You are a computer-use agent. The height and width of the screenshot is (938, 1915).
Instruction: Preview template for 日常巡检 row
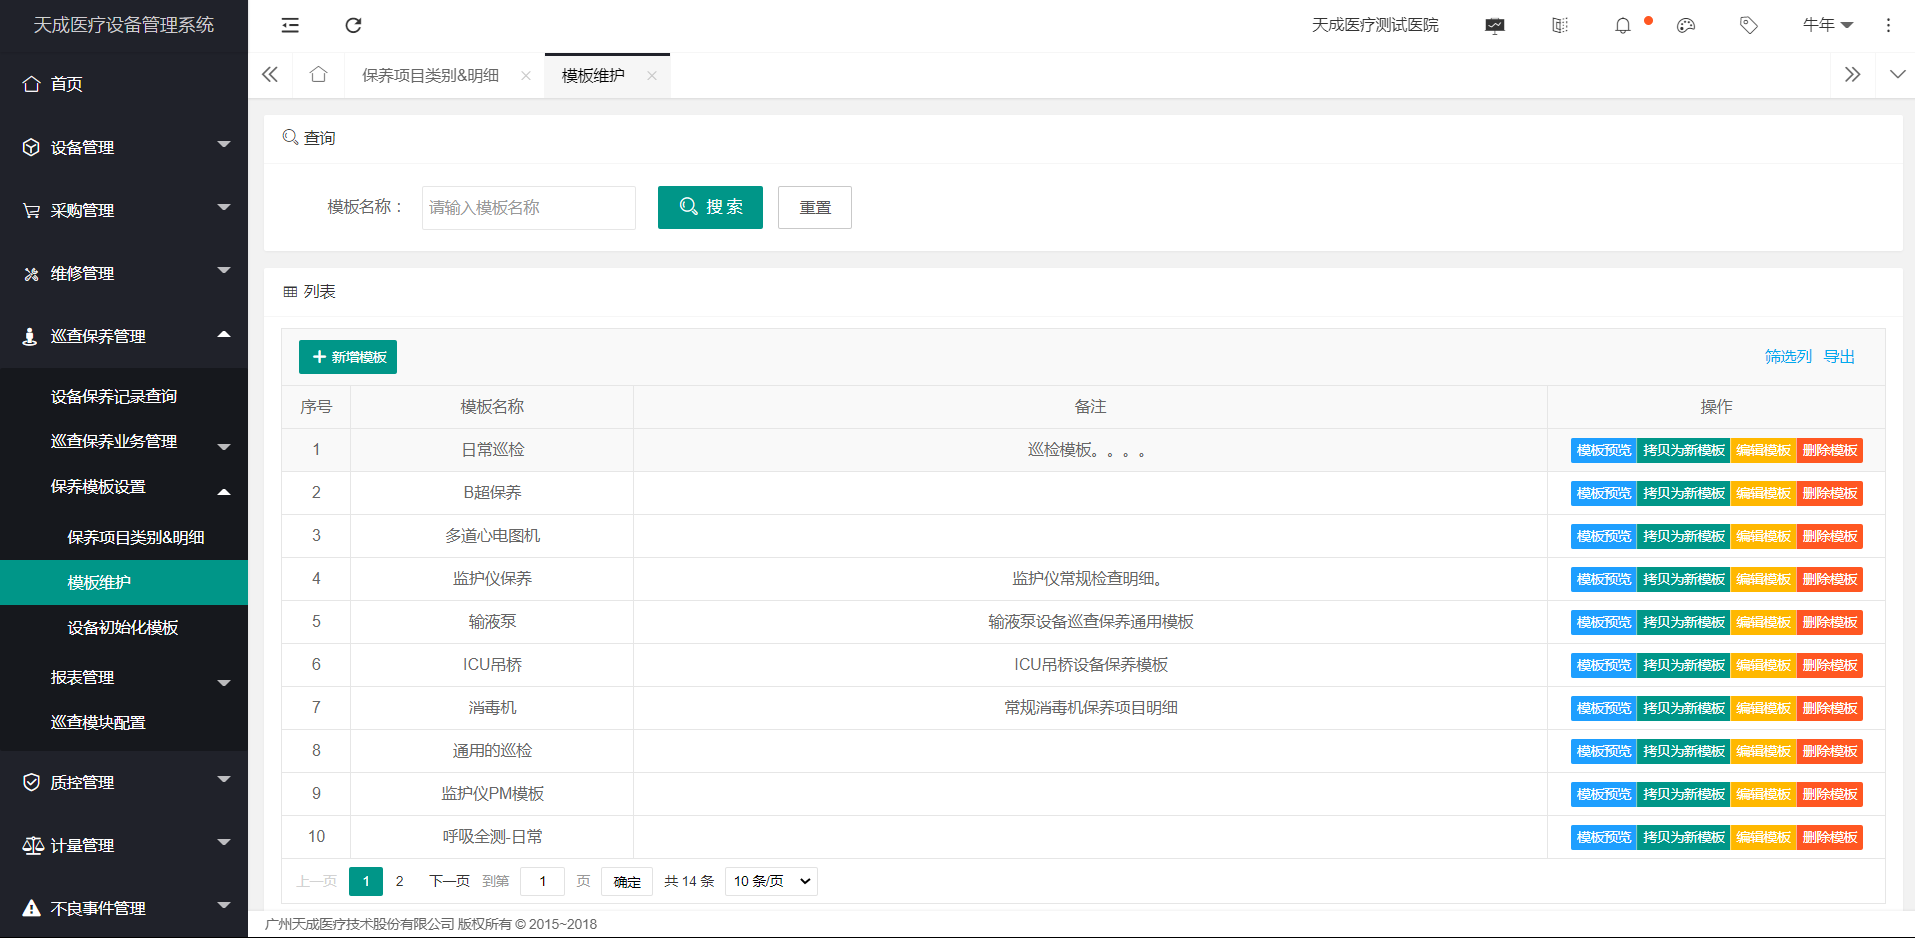1603,450
